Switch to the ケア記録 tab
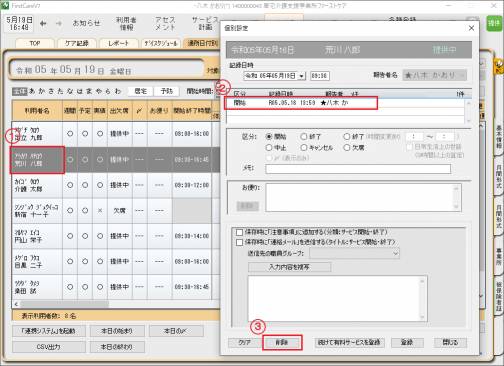 (77, 43)
